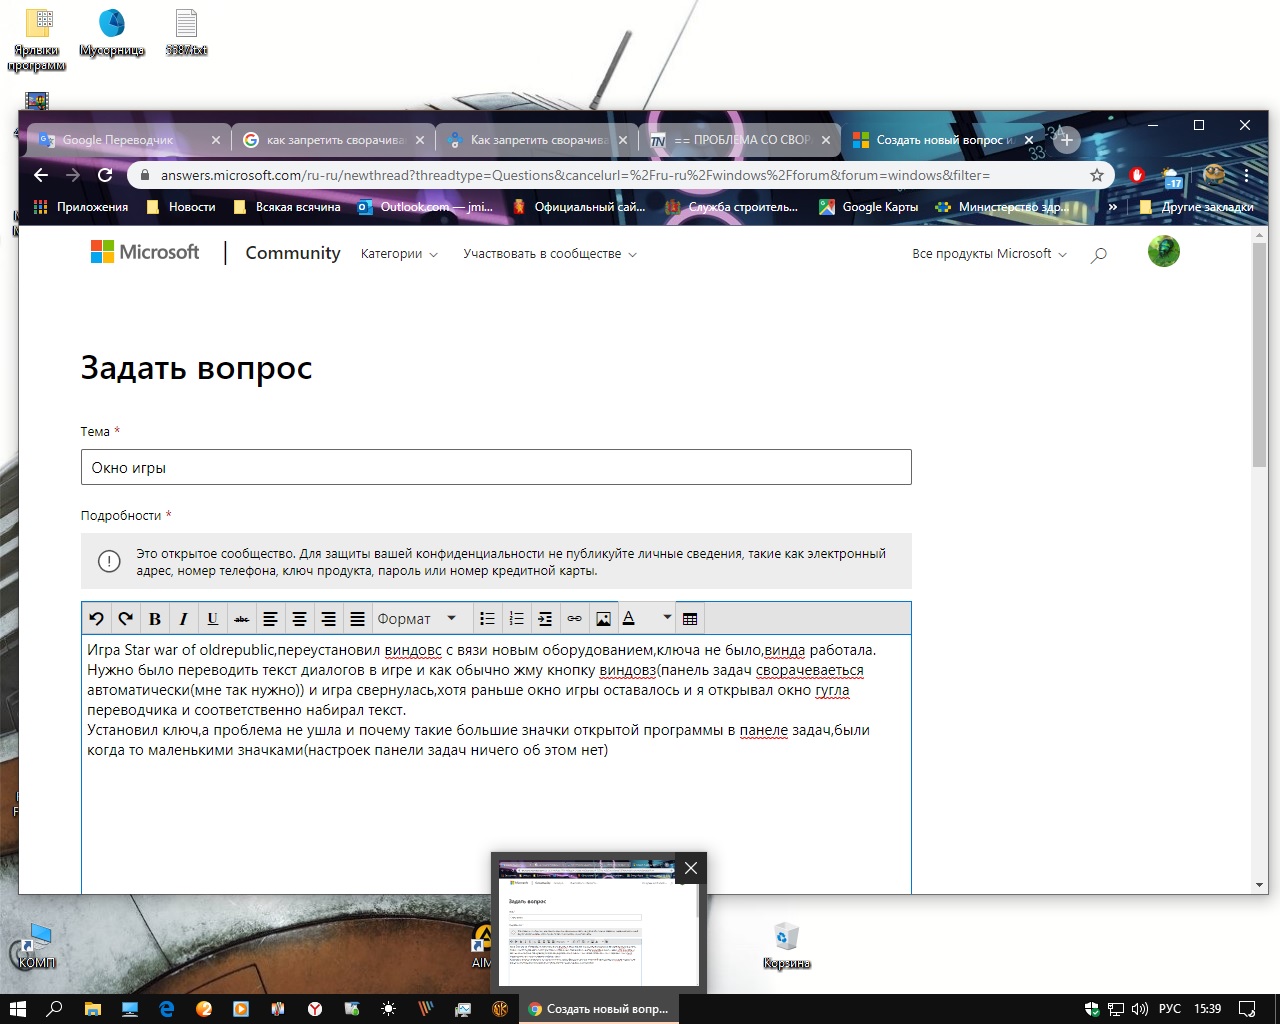Open notification center icon
The width and height of the screenshot is (1280, 1024).
click(x=1247, y=1009)
